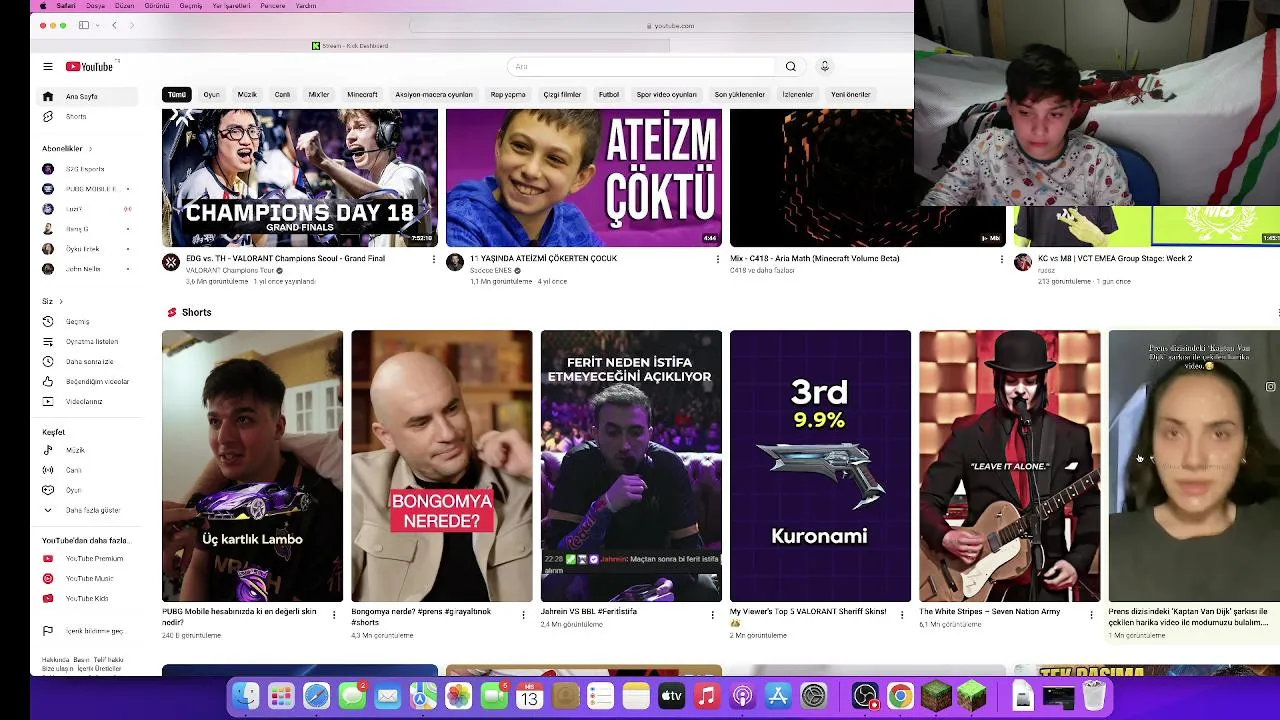Open options for Top 5 Sheriff Skins short

click(x=901, y=615)
